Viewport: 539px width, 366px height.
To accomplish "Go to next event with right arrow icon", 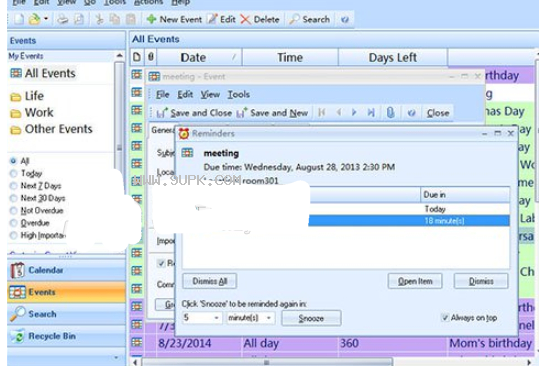I will click(x=354, y=113).
